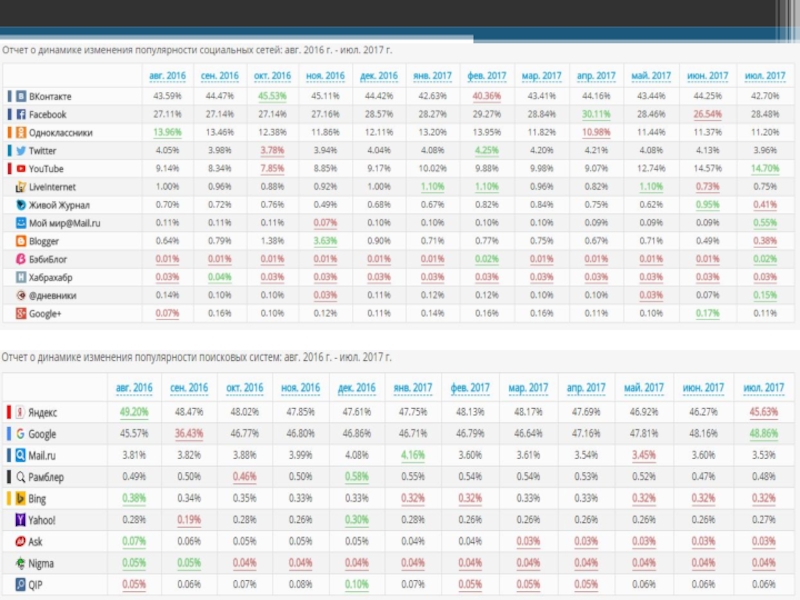
Task: Click the Bing icon
Action: click(x=19, y=498)
